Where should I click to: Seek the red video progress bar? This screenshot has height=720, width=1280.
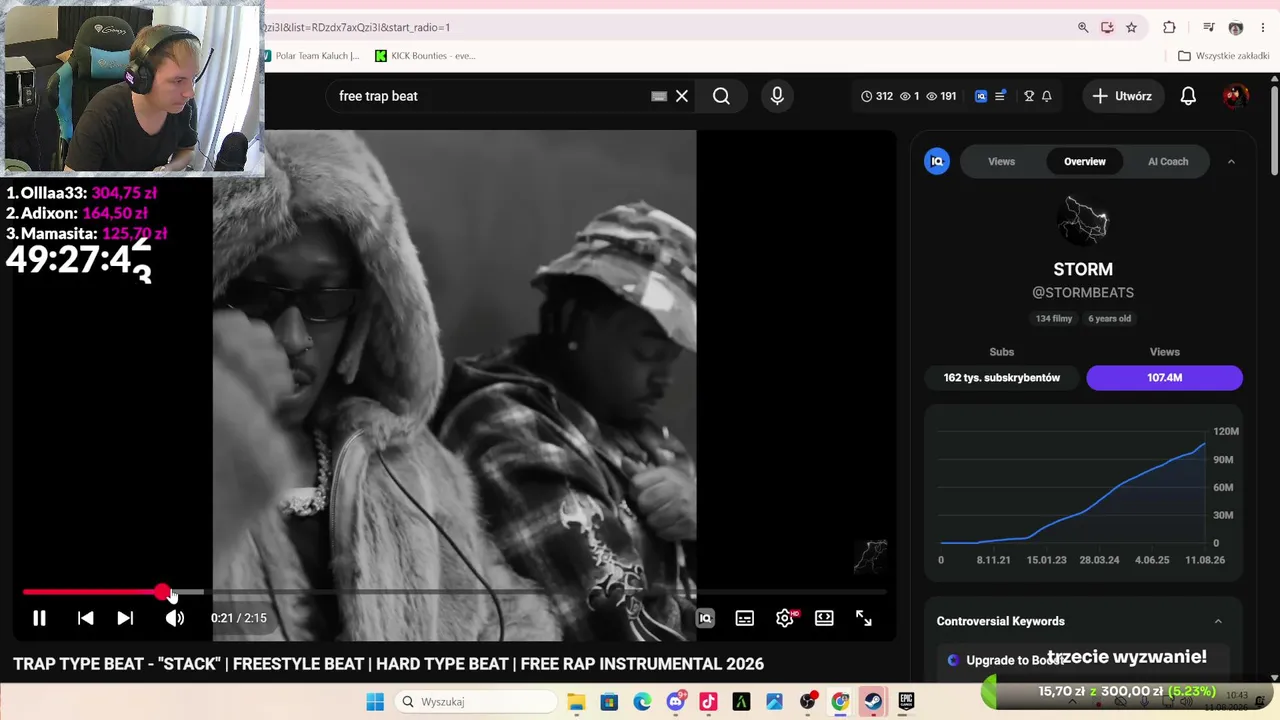453,593
